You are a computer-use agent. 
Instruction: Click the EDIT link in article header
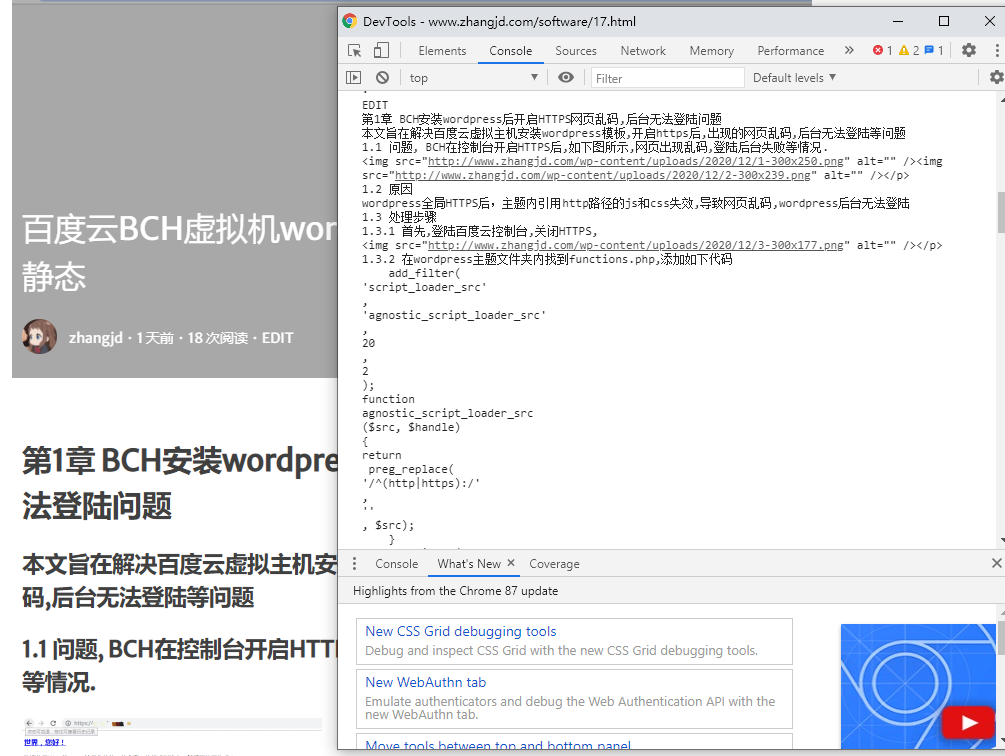point(278,338)
